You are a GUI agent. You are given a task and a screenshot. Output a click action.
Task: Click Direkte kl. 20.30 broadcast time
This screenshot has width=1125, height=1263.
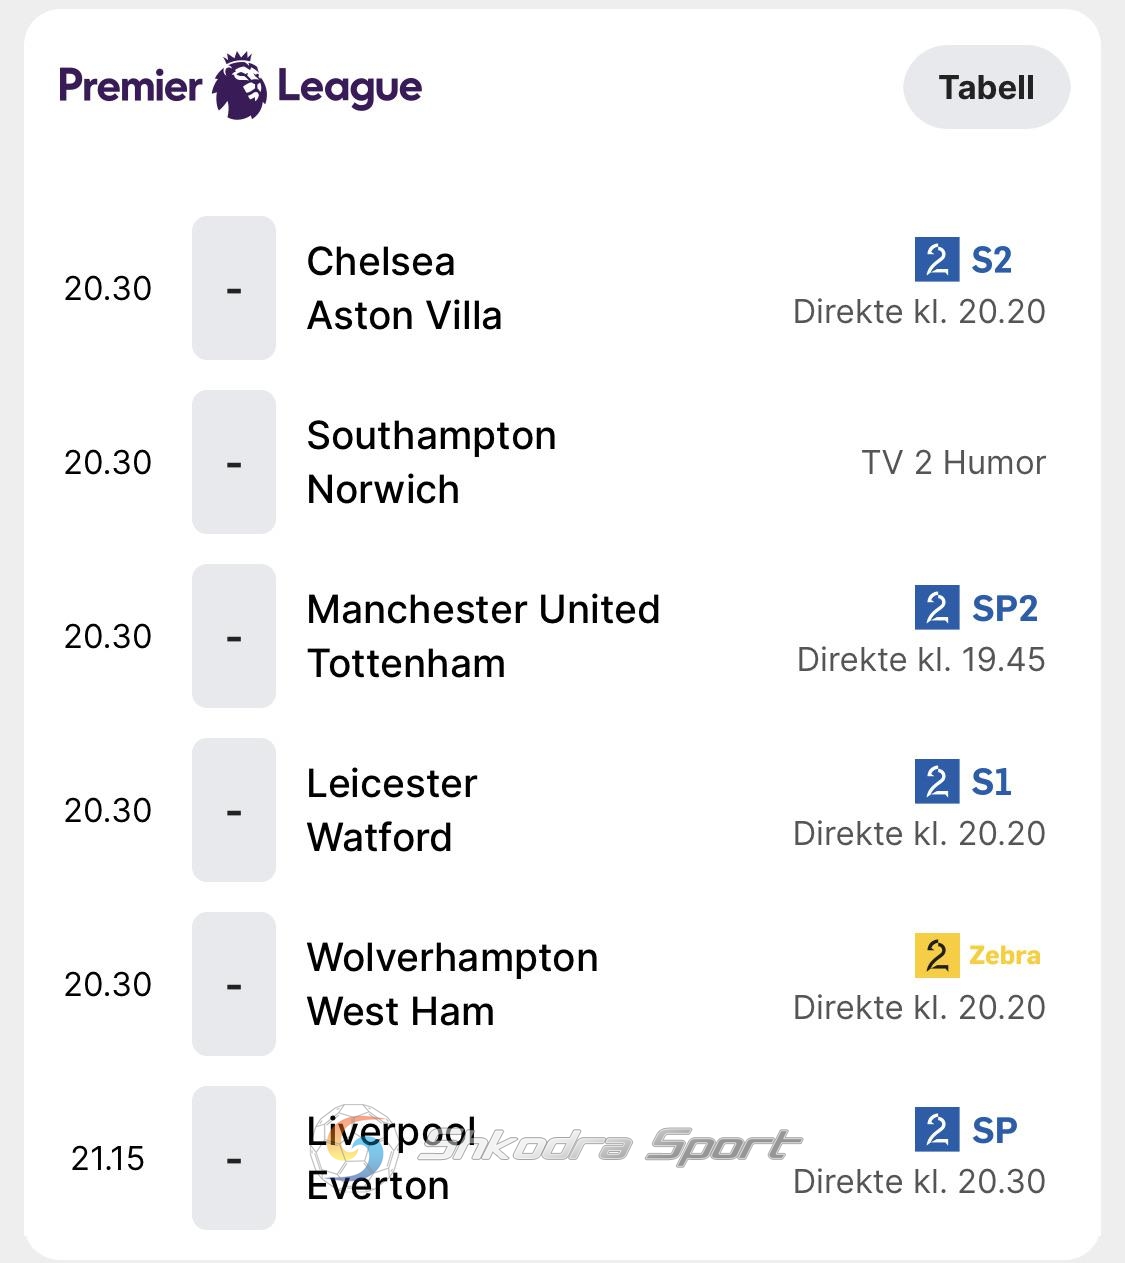[x=919, y=1182]
